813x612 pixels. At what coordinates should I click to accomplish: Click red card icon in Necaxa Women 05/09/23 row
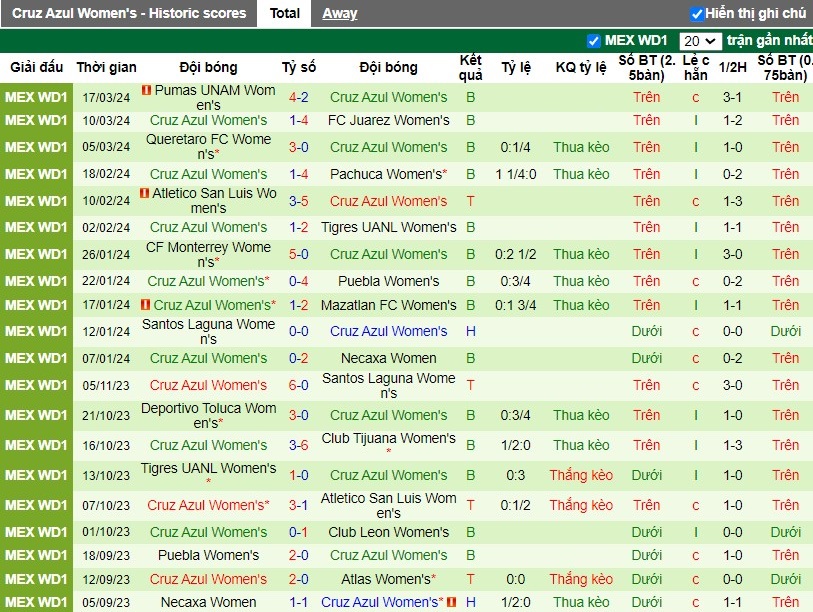[452, 602]
